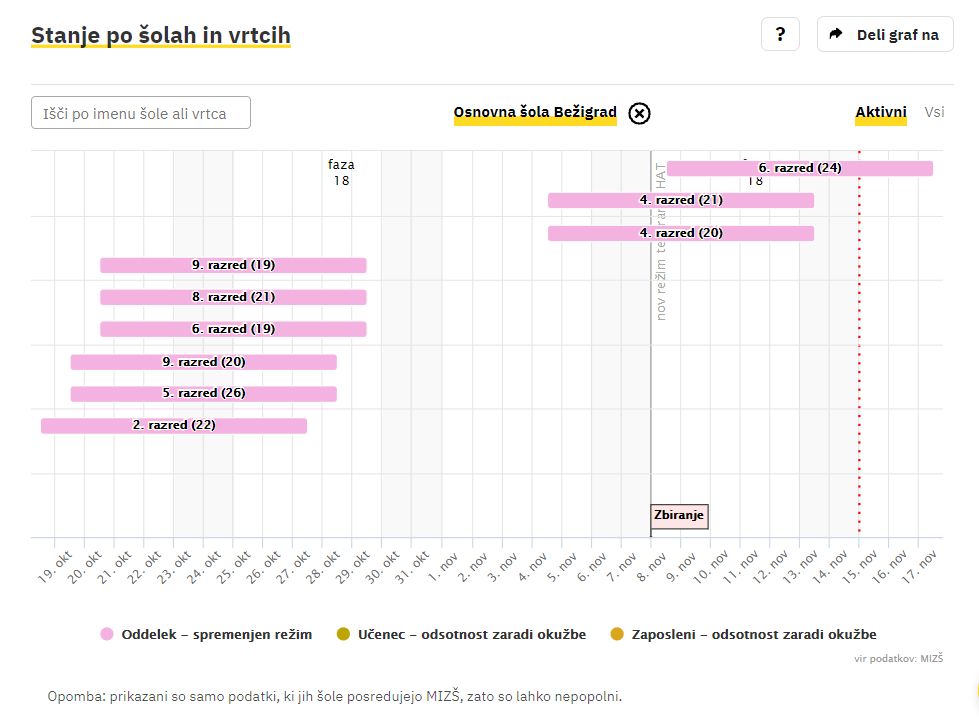Click the Zbiranje timeline marker
979x724 pixels.
click(679, 516)
